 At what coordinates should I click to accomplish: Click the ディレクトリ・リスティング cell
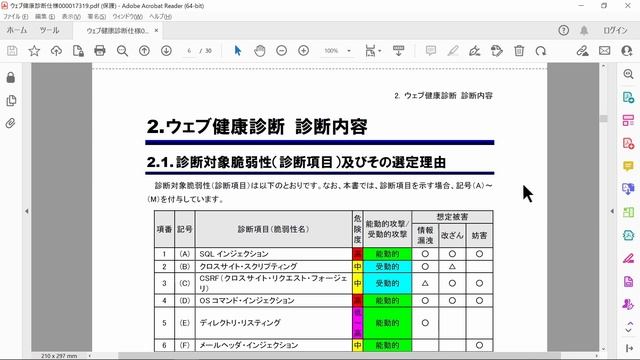[x=273, y=323]
